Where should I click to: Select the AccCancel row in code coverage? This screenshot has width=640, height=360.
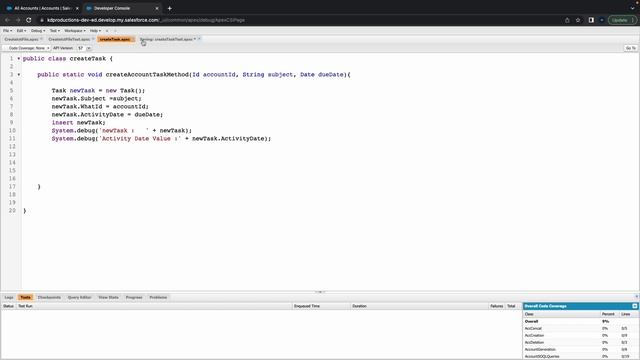tap(581, 329)
